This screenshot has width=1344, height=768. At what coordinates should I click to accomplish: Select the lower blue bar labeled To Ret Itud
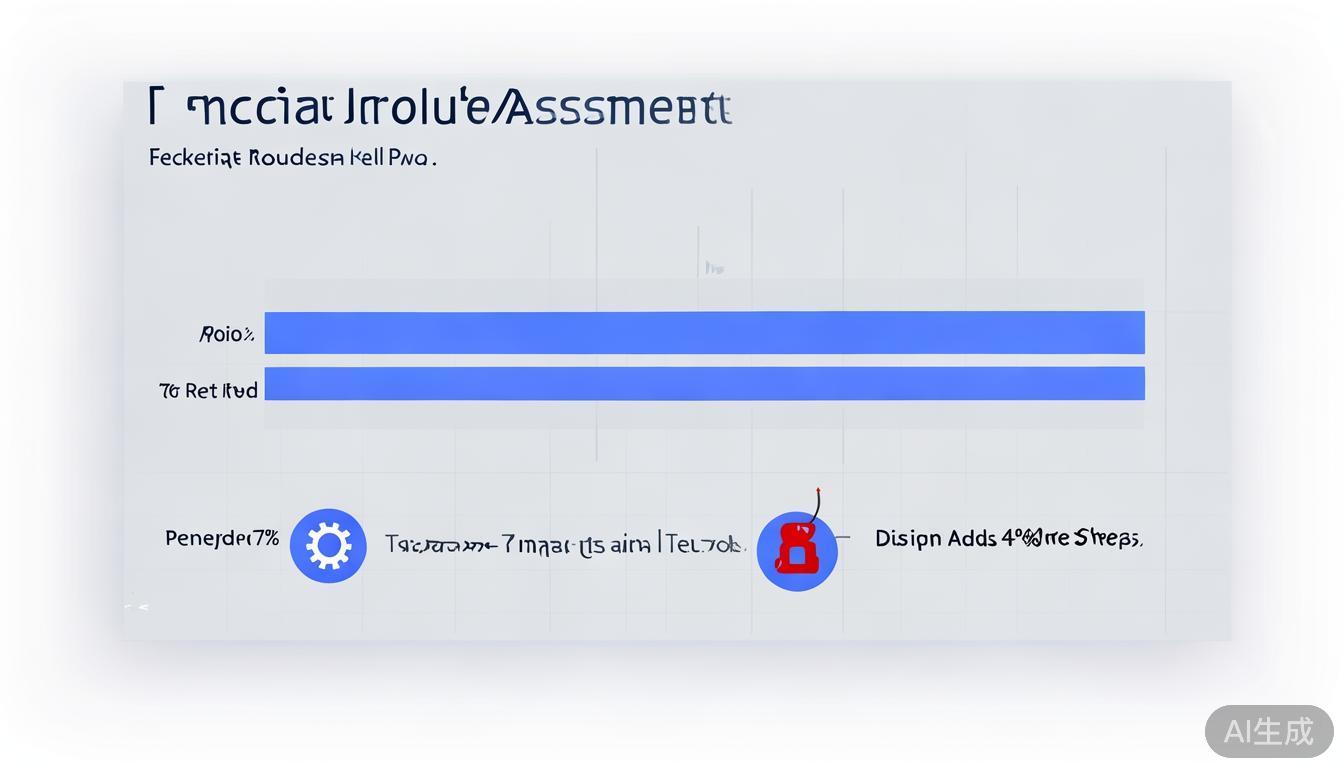pyautogui.click(x=704, y=384)
